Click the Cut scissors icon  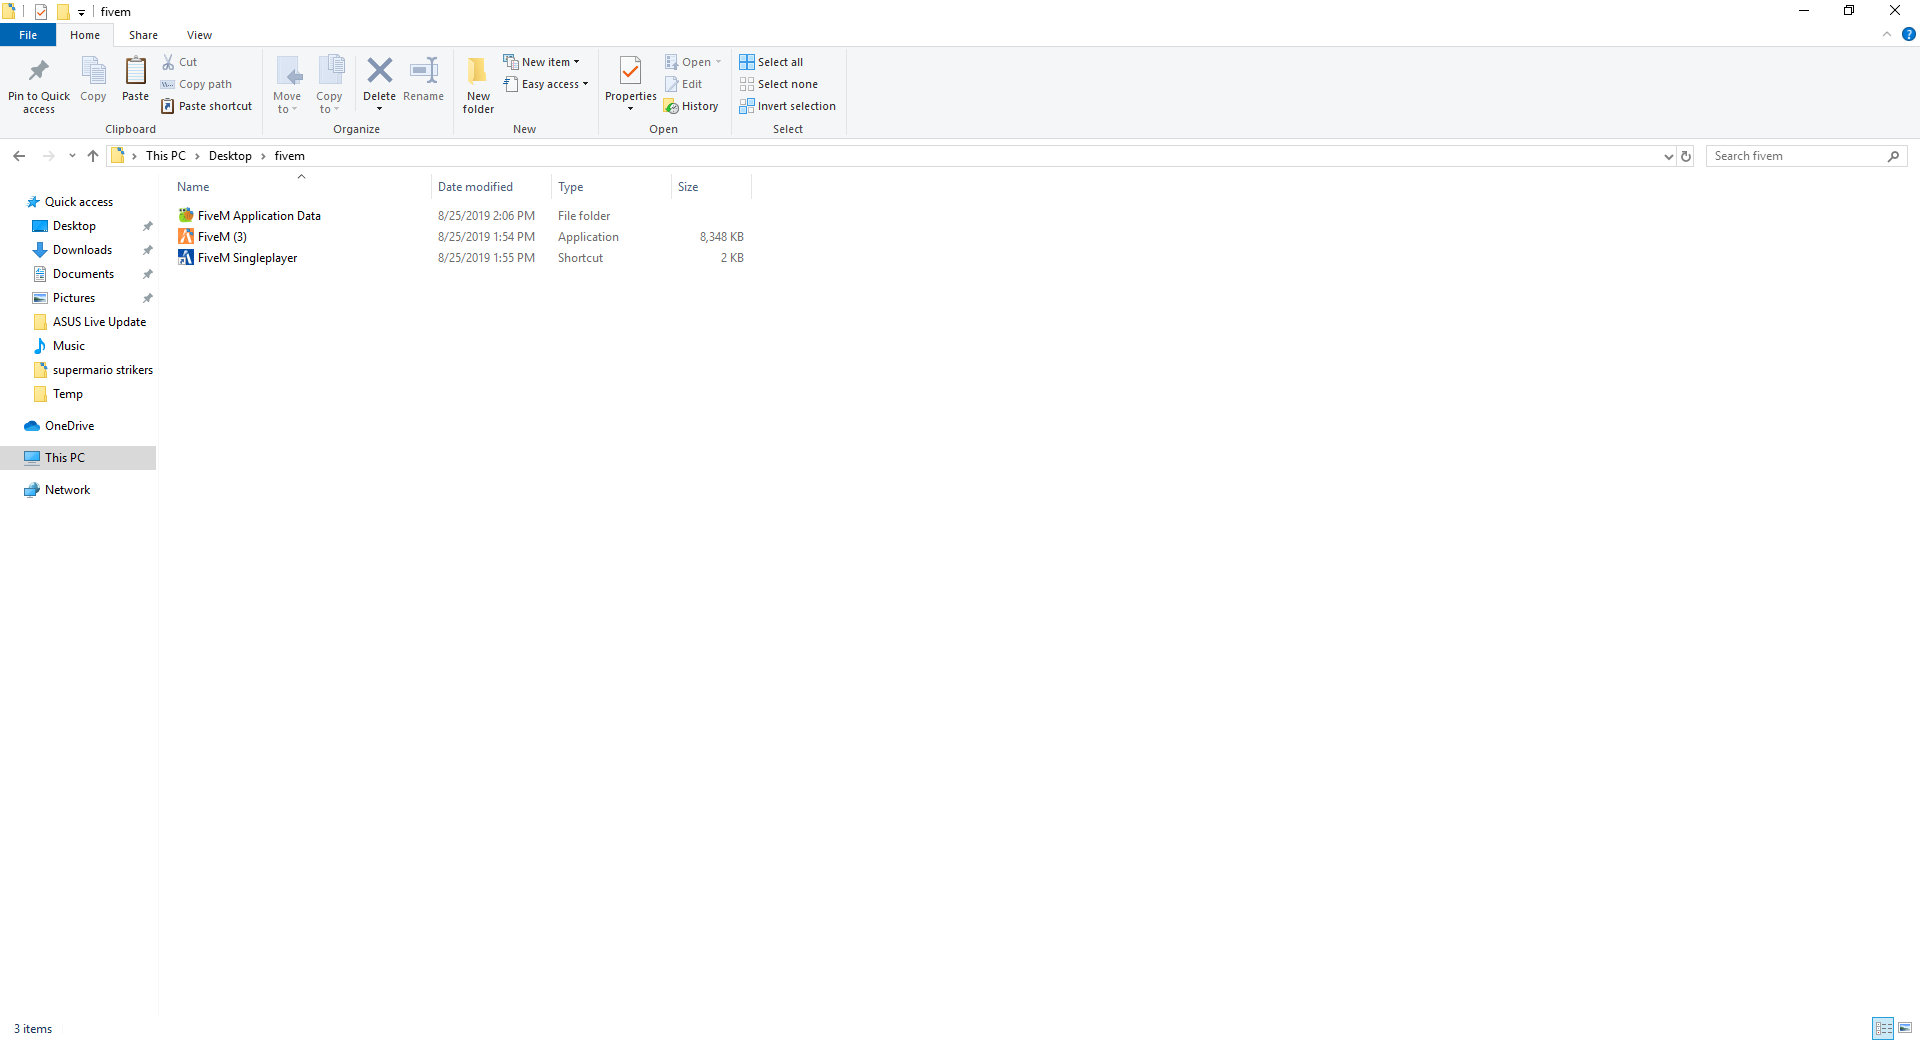(x=168, y=62)
